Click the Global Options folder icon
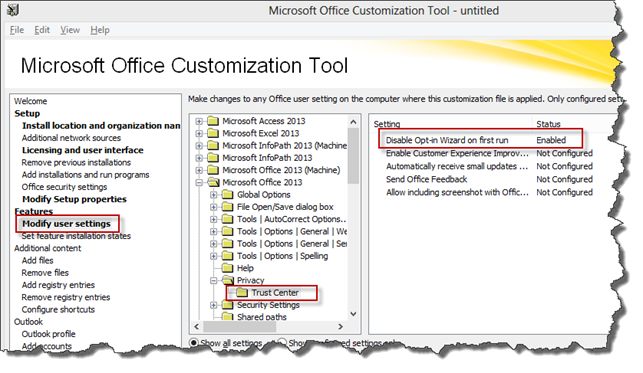 click(x=228, y=195)
